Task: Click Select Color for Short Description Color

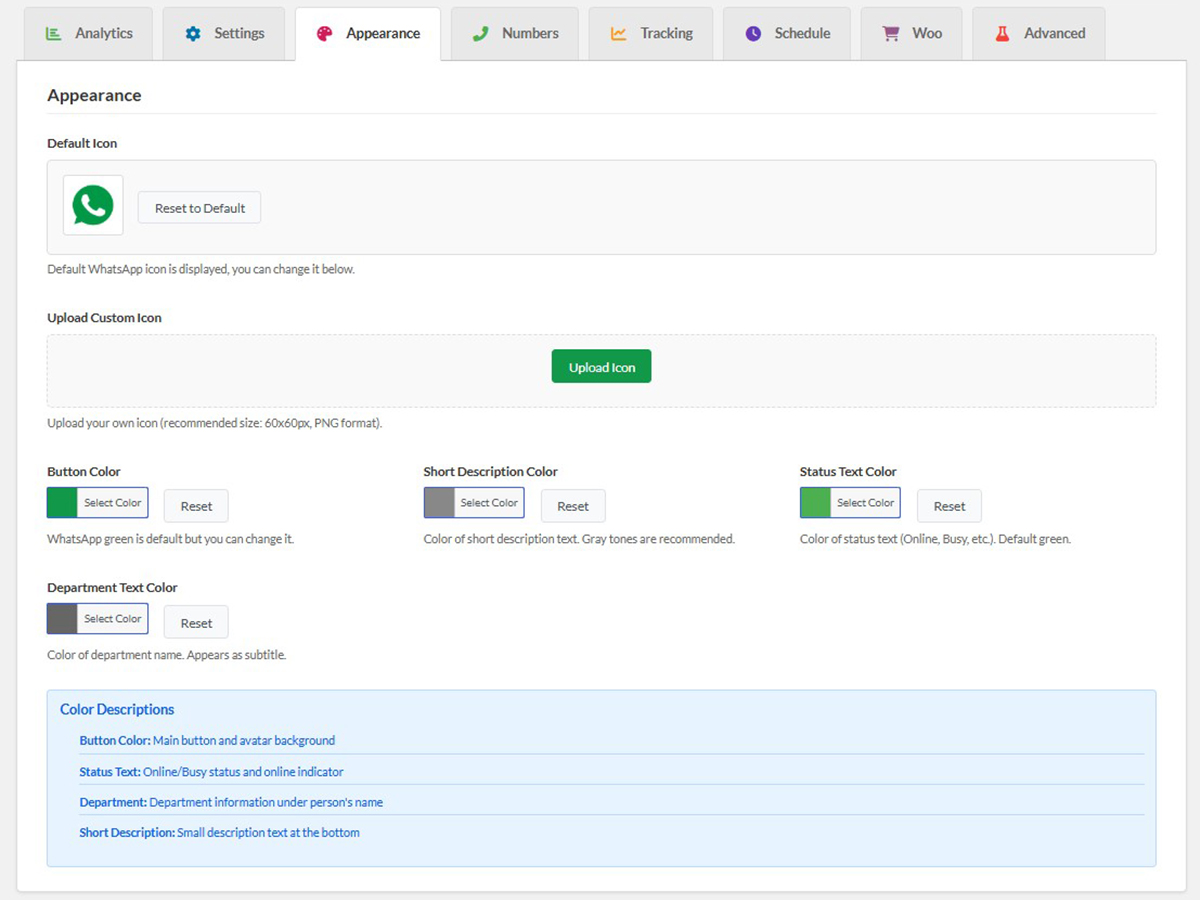Action: pos(489,503)
